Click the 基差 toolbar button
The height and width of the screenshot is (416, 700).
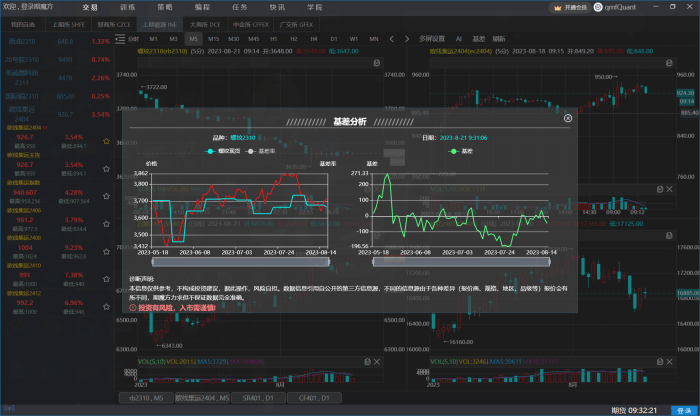(x=479, y=37)
